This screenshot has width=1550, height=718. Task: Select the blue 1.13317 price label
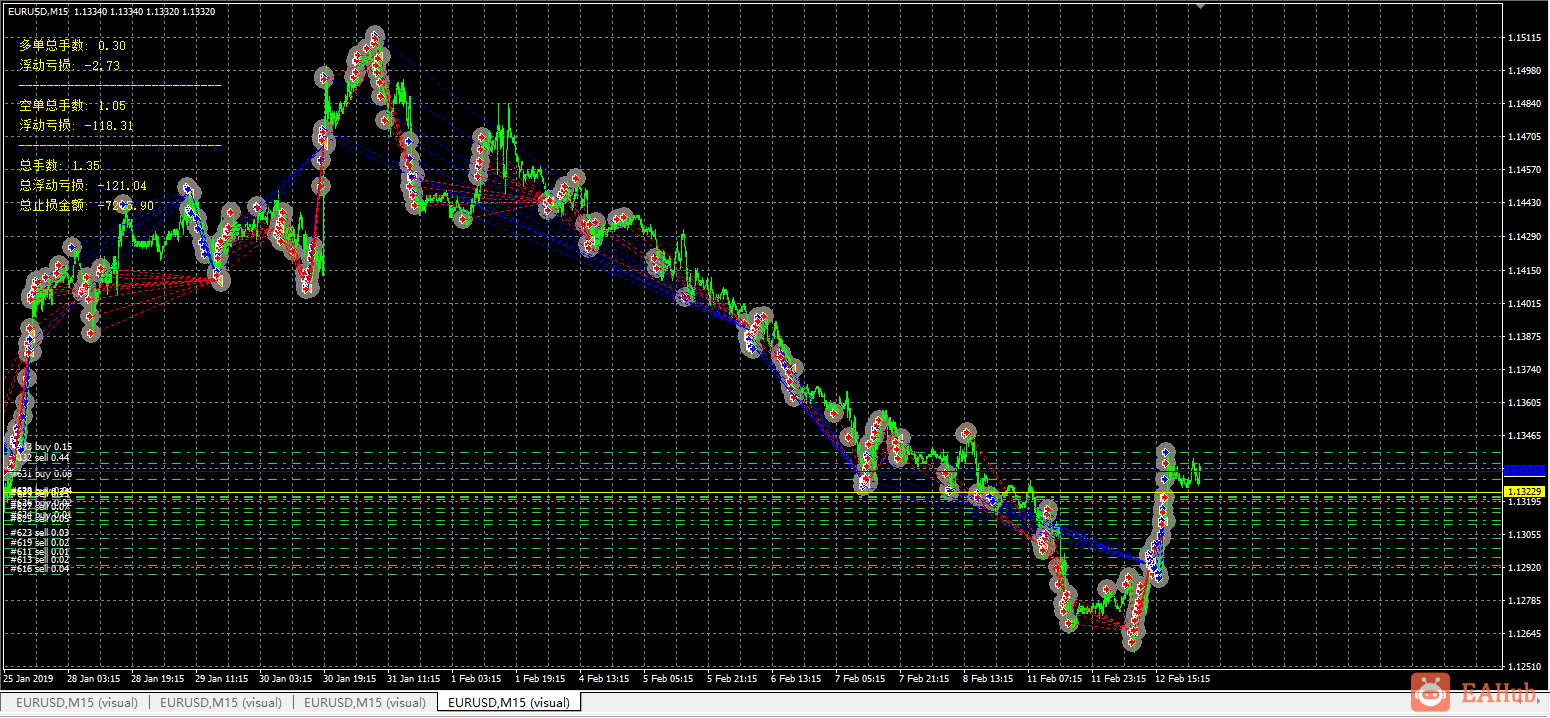[1524, 470]
